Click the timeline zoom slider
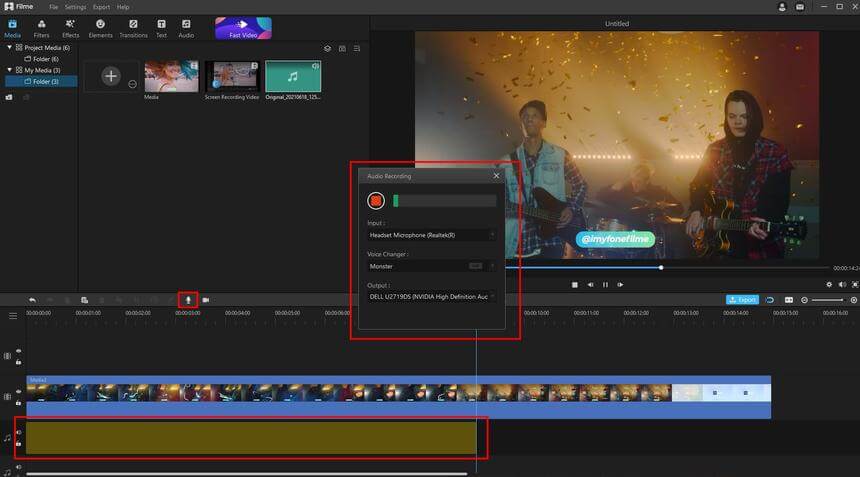 pyautogui.click(x=828, y=300)
